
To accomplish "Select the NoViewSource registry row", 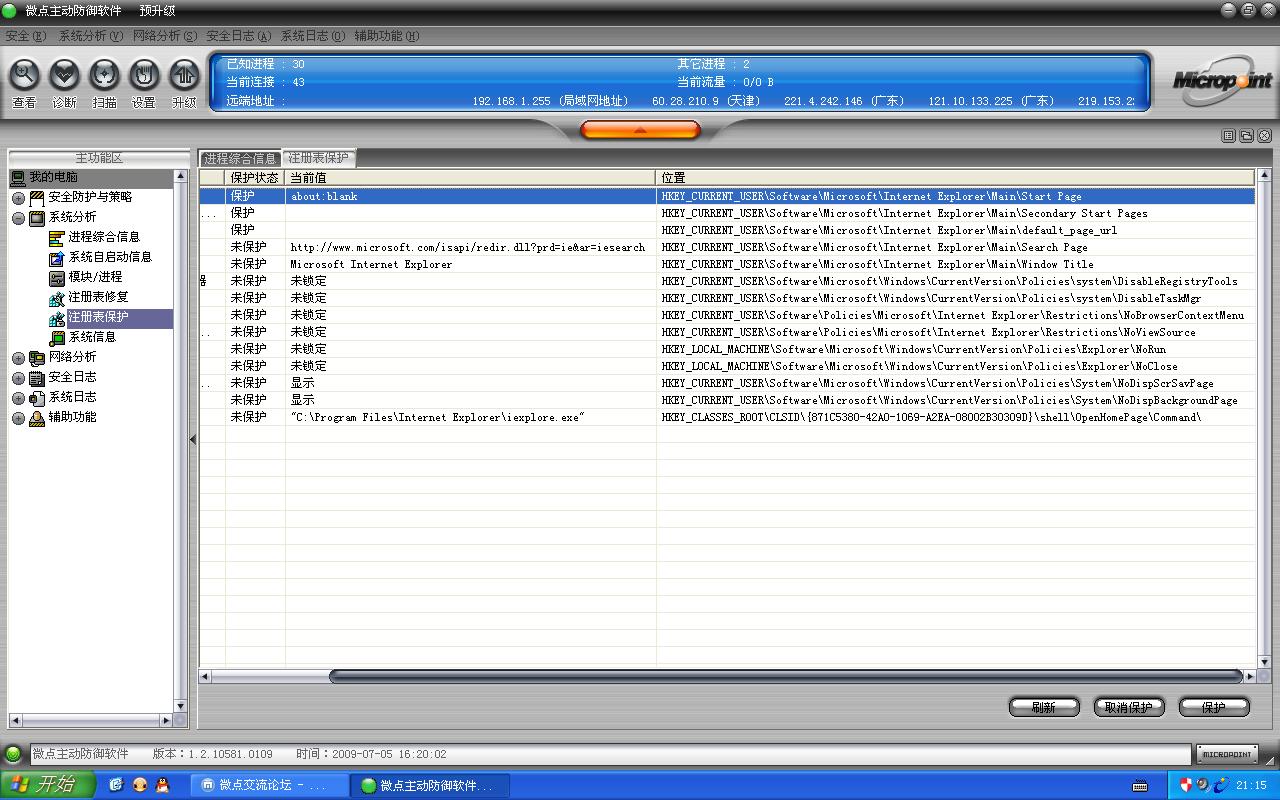I will point(727,332).
